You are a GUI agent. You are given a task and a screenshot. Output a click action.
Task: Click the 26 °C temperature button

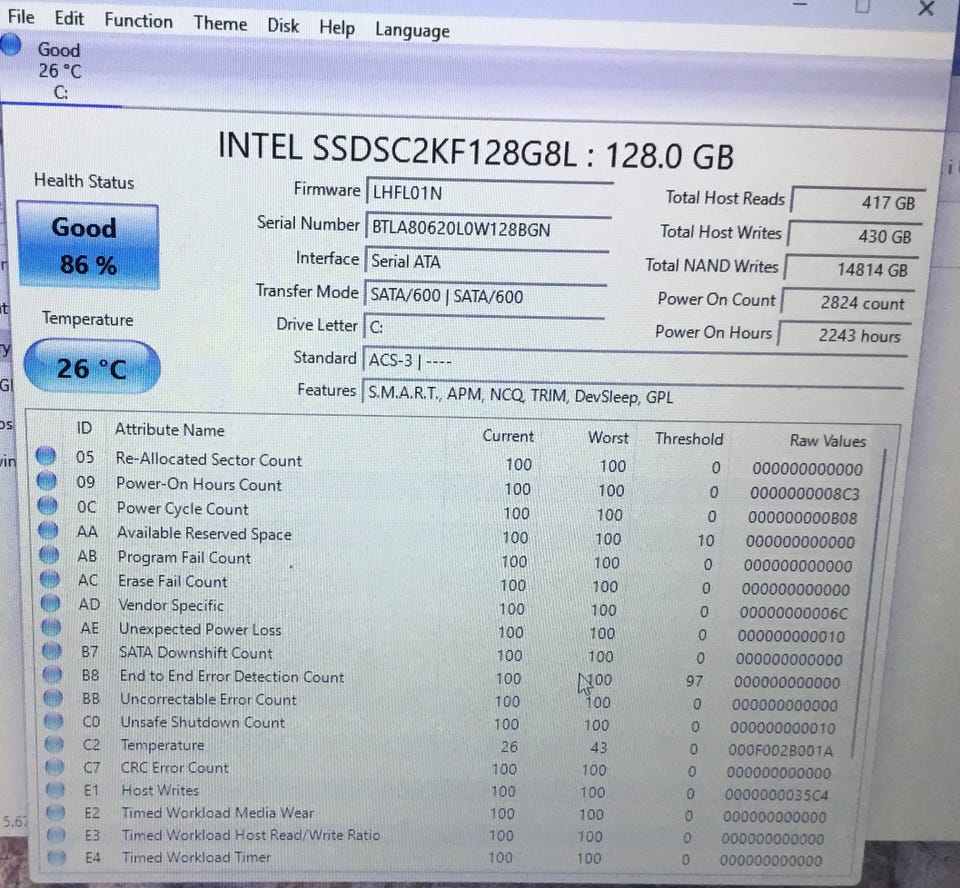pyautogui.click(x=92, y=367)
